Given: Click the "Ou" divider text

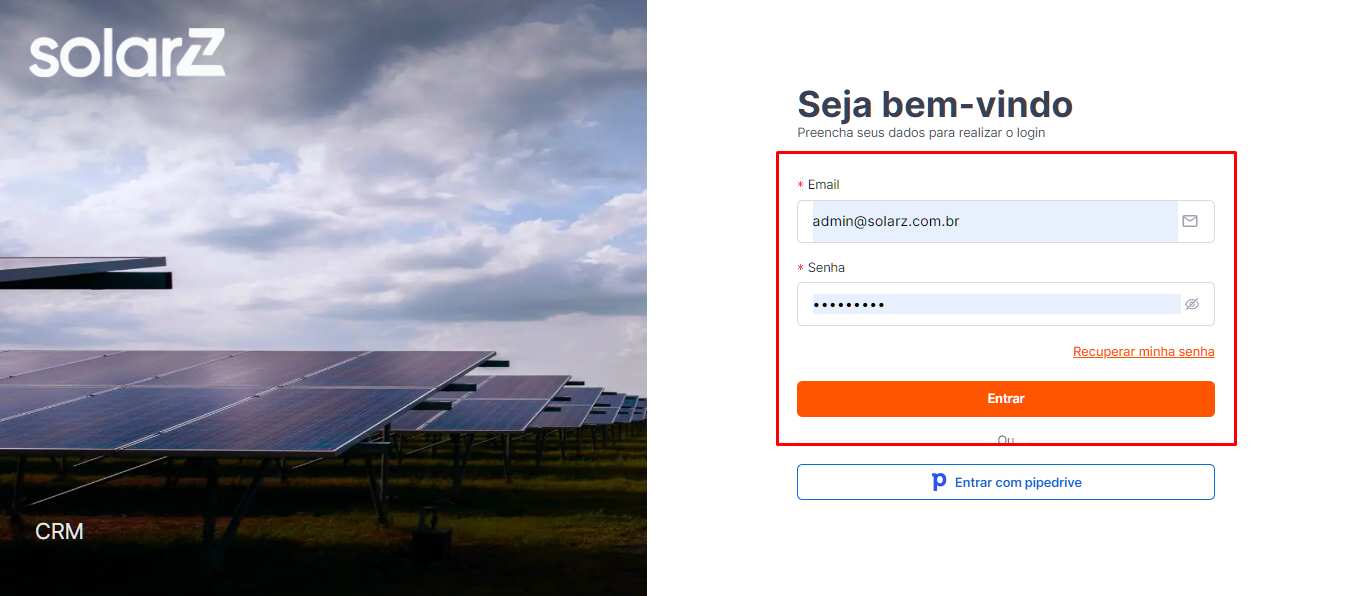Looking at the screenshot, I should tap(1005, 438).
